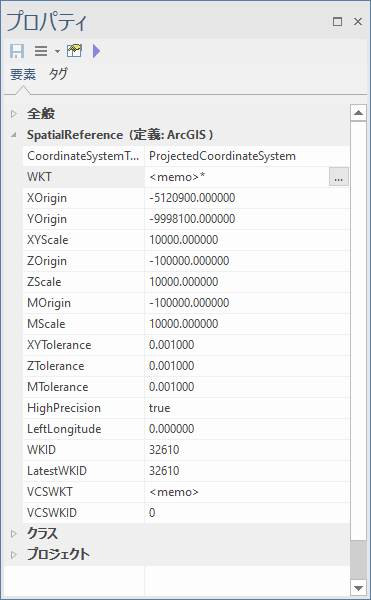This screenshot has height=600, width=371.
Task: Click the save (floppy disk) icon
Action: [x=17, y=51]
